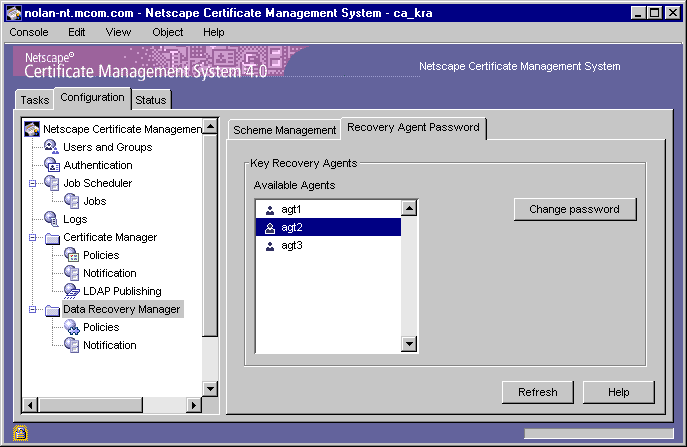Click the padlock security icon in status bar

[x=20, y=433]
